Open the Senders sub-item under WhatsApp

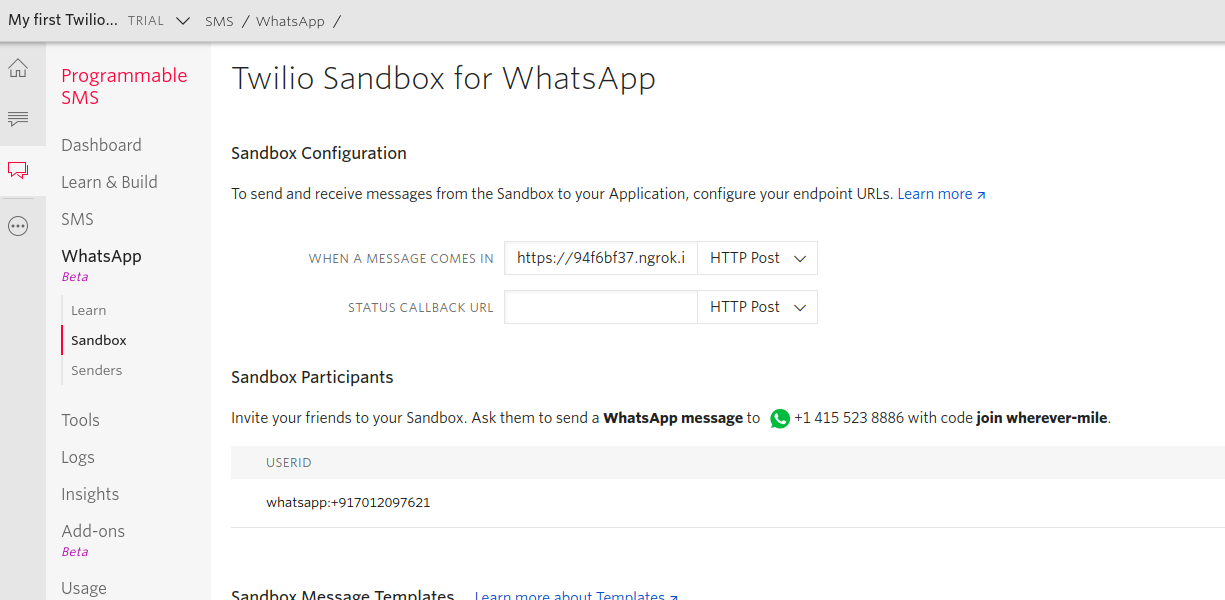pos(96,370)
